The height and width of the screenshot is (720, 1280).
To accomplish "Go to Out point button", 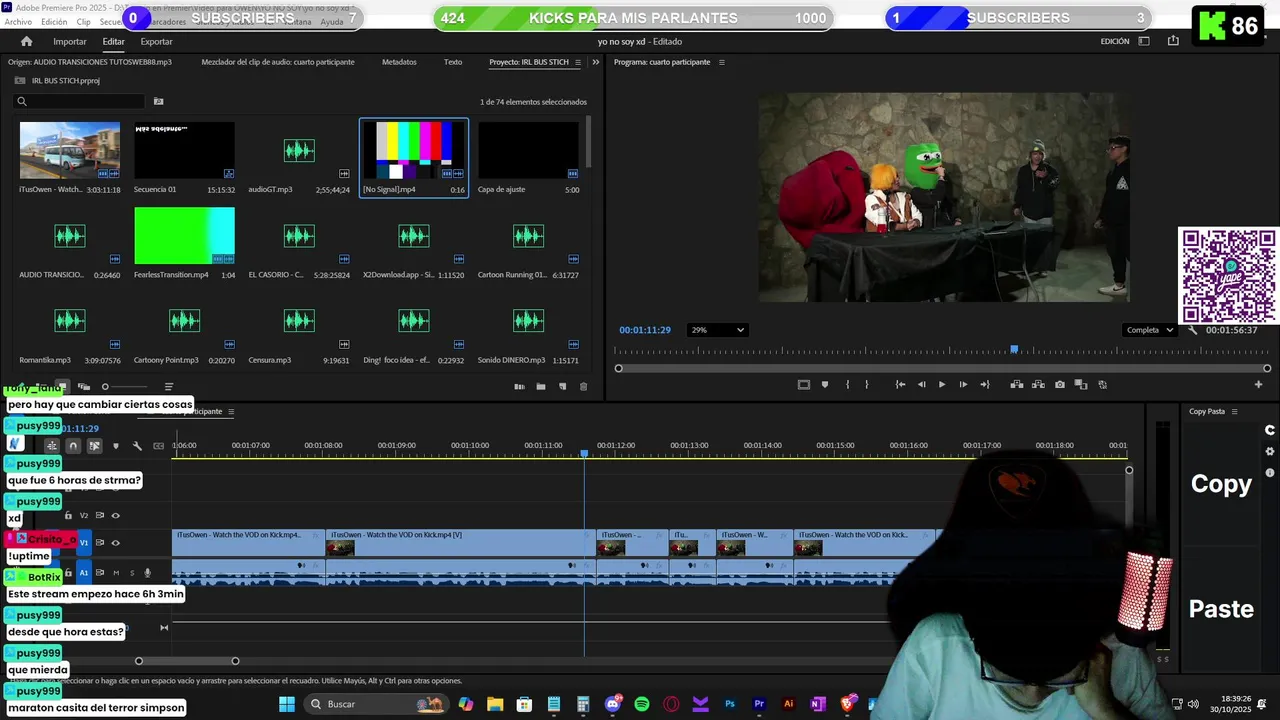I will (985, 384).
